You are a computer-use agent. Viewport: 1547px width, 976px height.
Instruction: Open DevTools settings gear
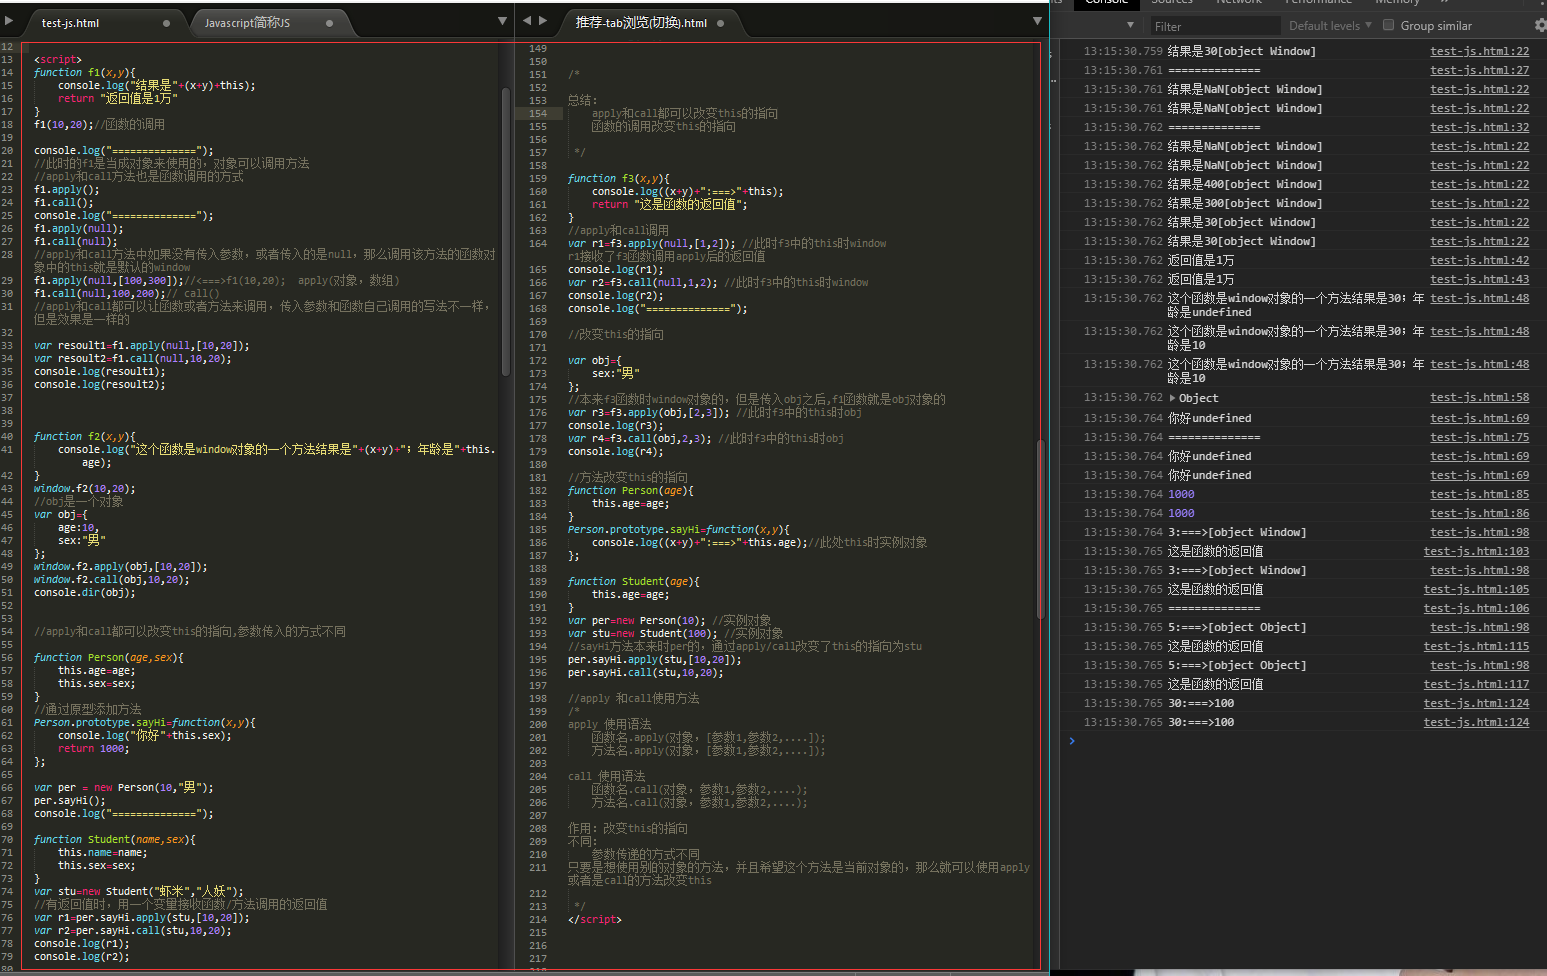click(1541, 25)
